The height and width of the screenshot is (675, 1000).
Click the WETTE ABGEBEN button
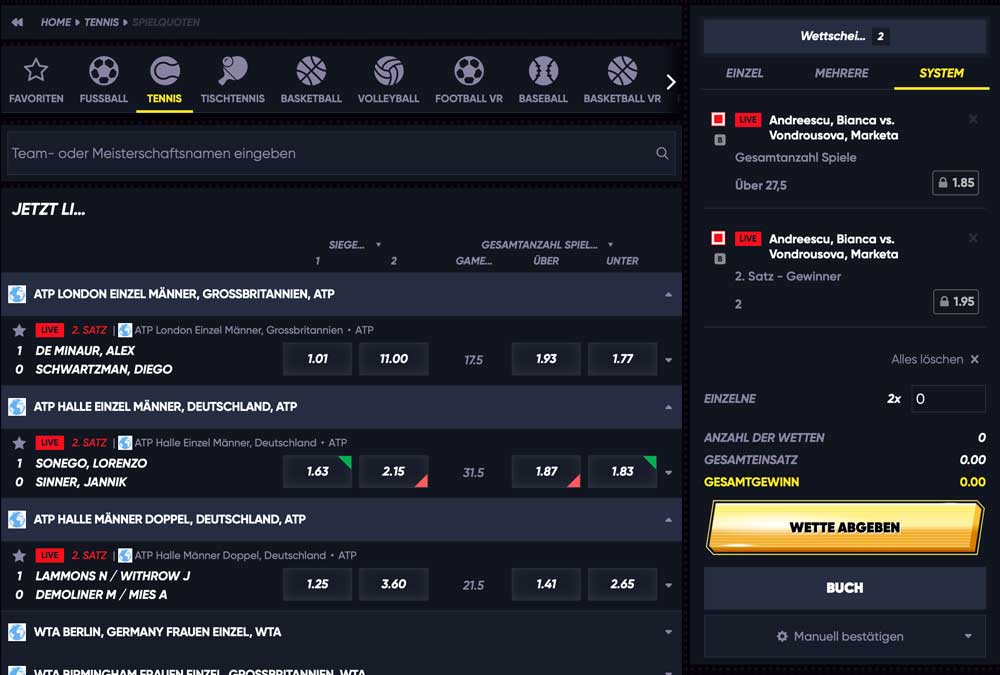pos(845,527)
